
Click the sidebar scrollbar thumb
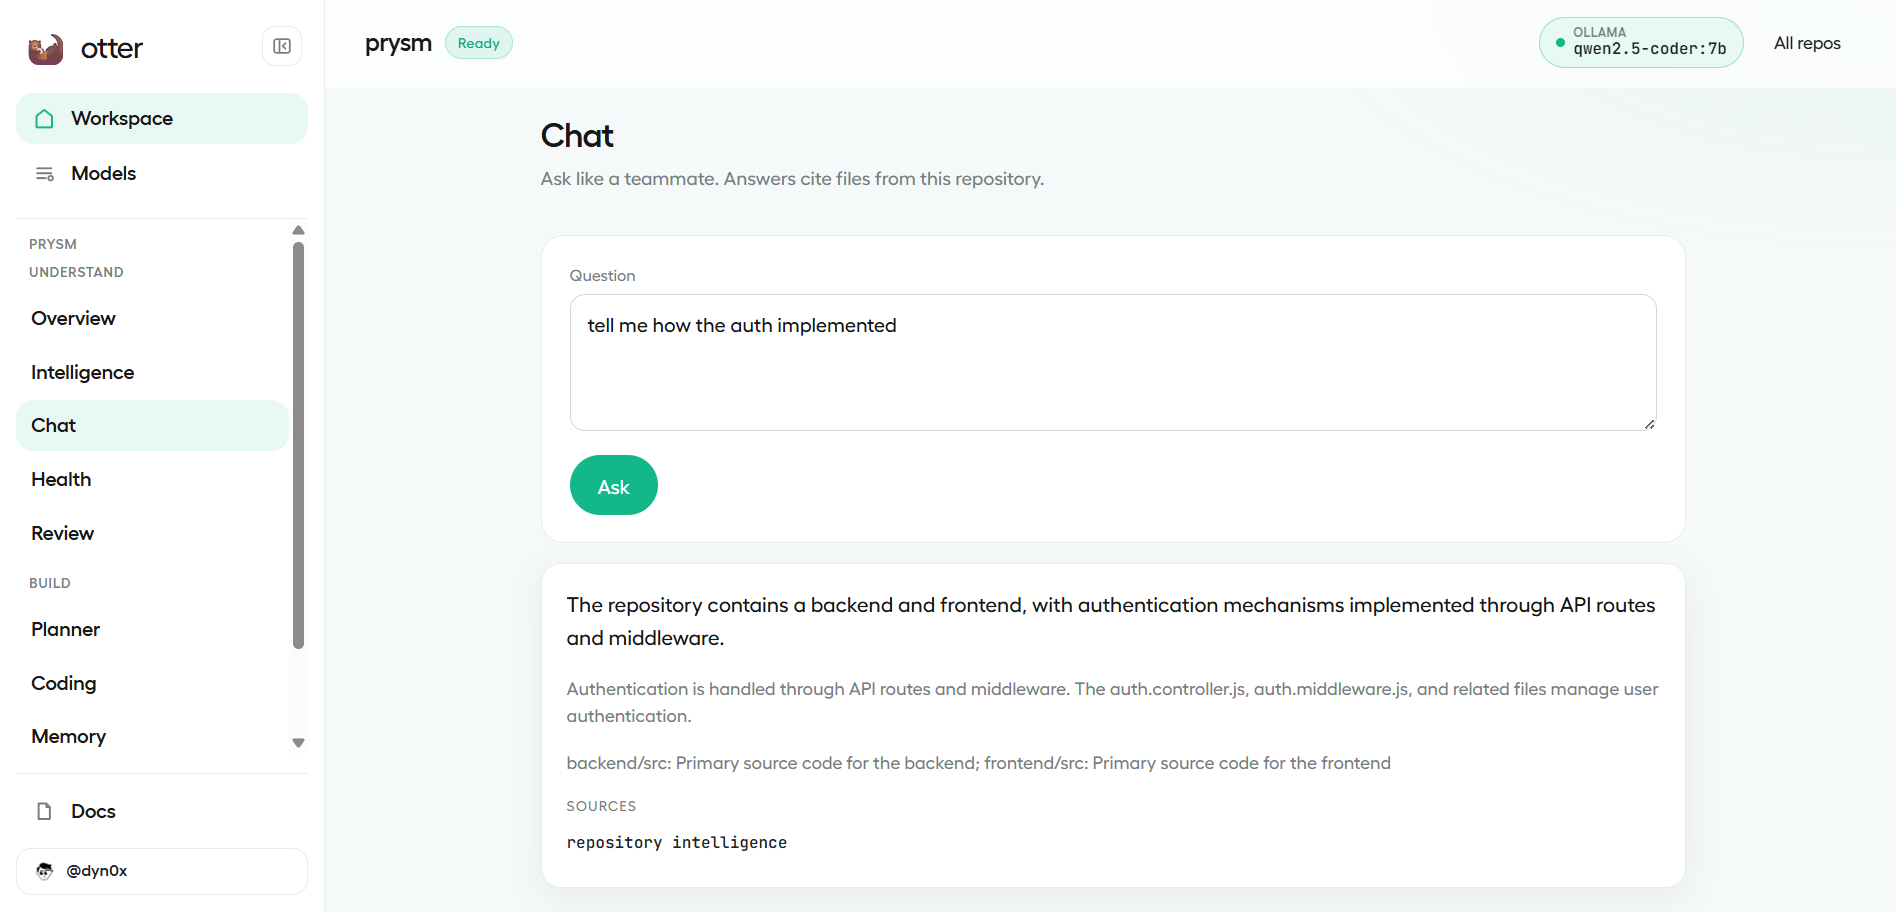tap(298, 445)
